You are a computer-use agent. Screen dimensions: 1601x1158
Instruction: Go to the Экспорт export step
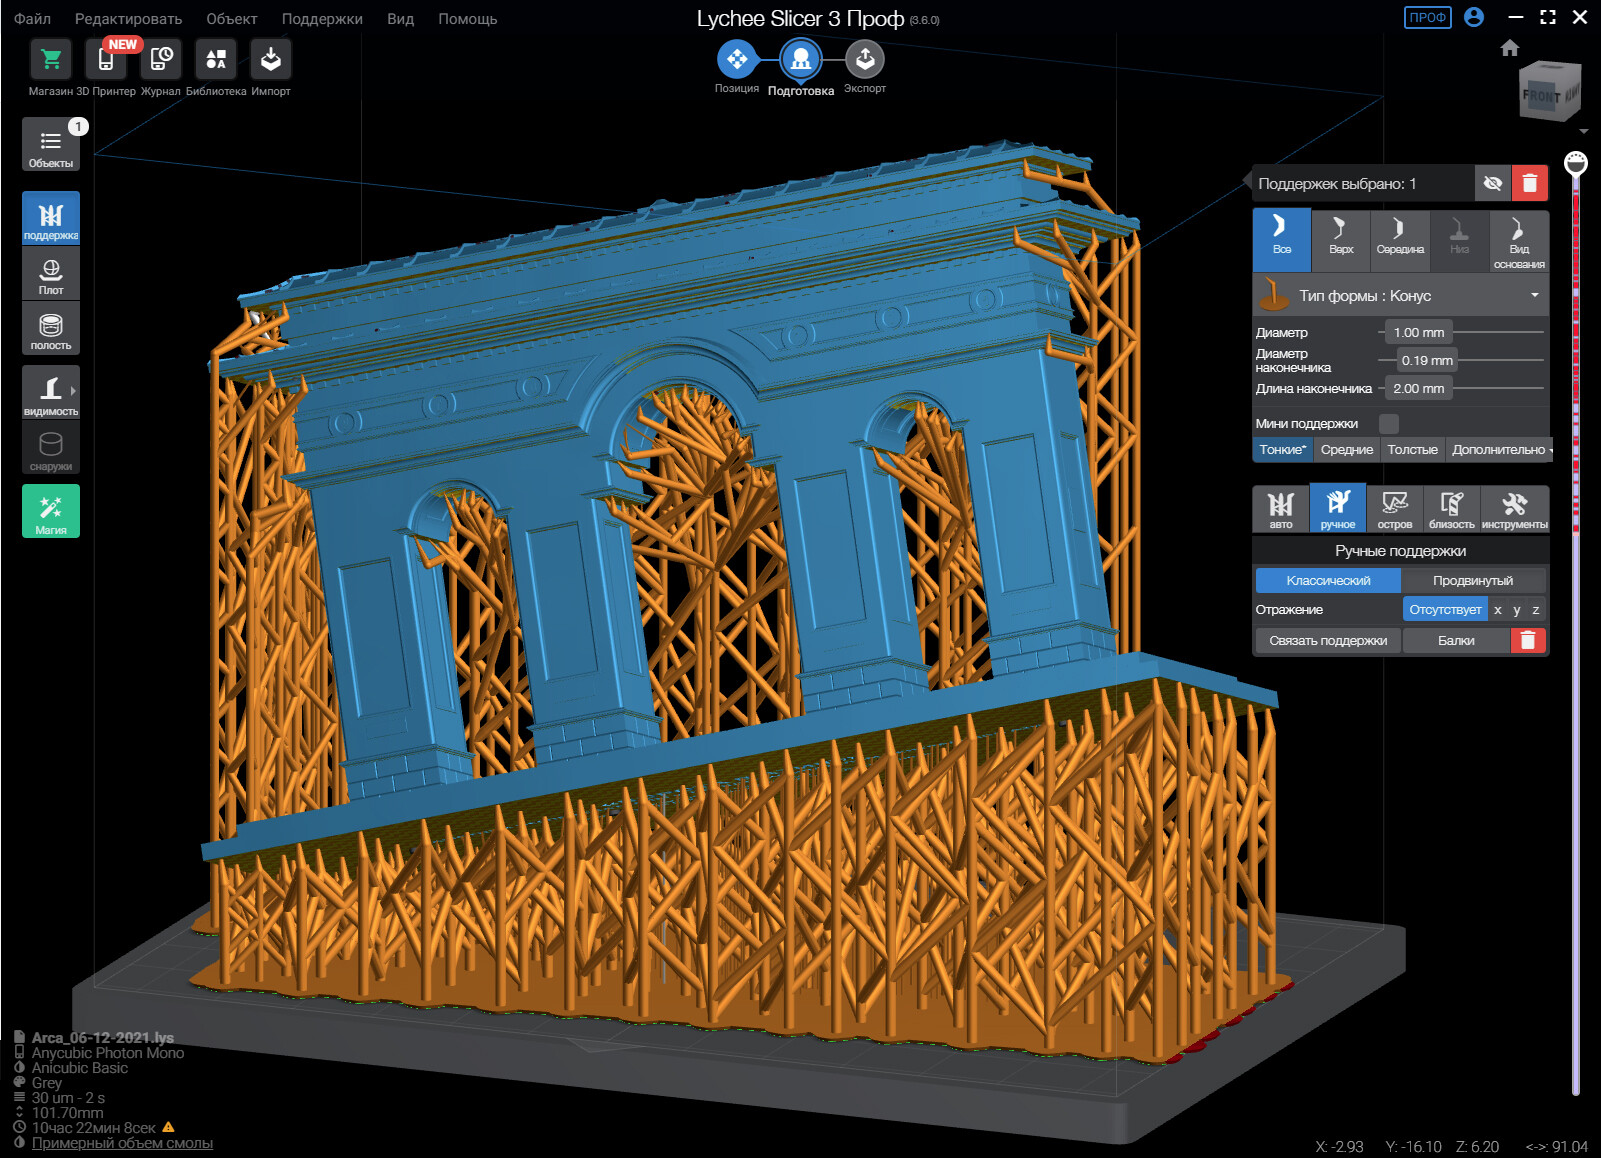(865, 60)
